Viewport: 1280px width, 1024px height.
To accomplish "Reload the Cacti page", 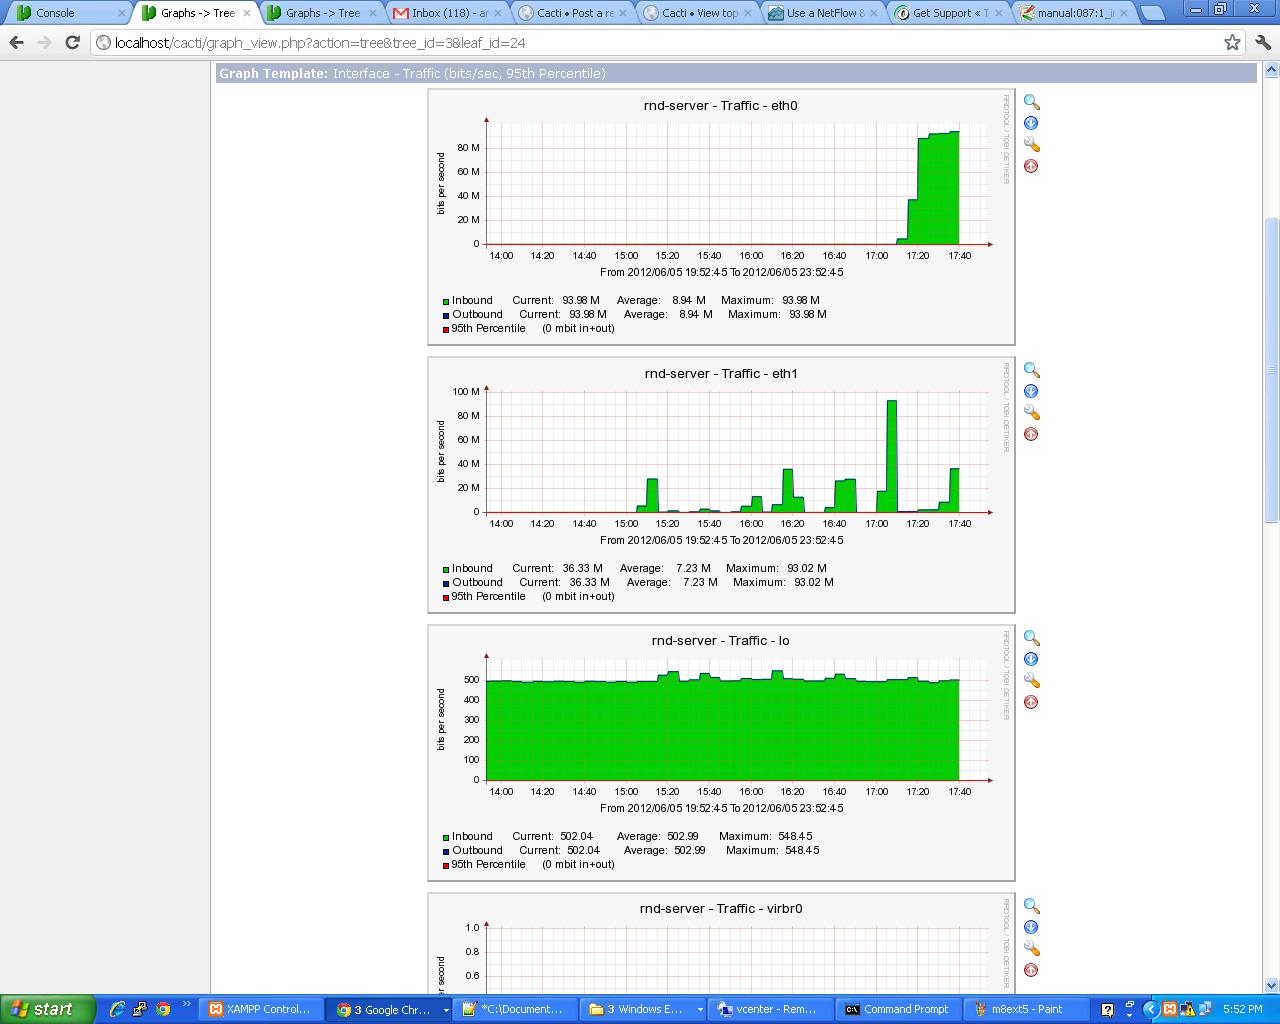I will click(x=72, y=43).
